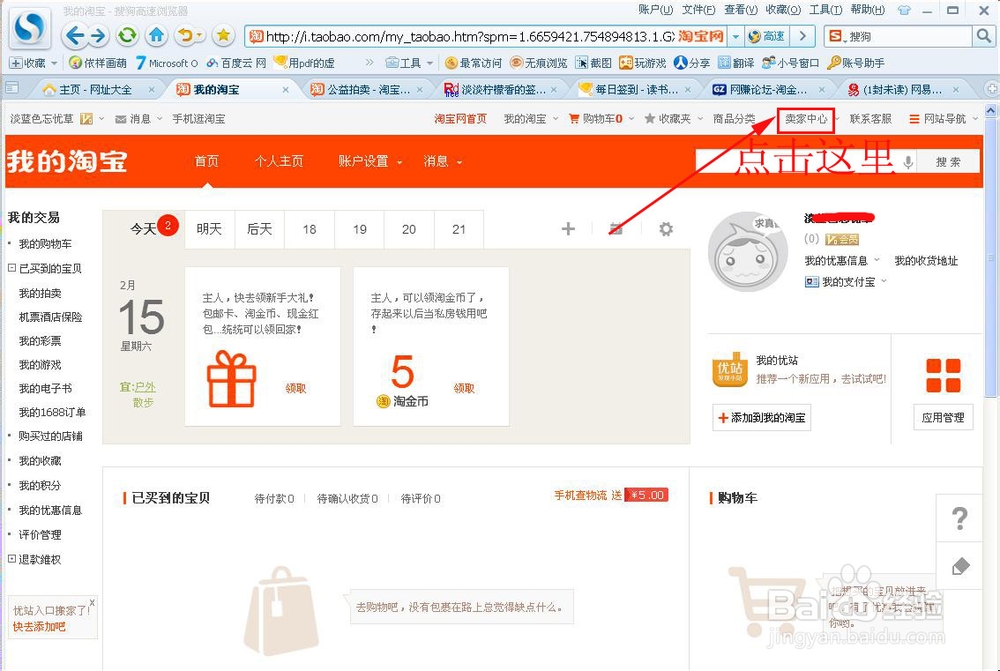Click the 高速 mode toggle button
The width and height of the screenshot is (1000, 671).
(767, 36)
